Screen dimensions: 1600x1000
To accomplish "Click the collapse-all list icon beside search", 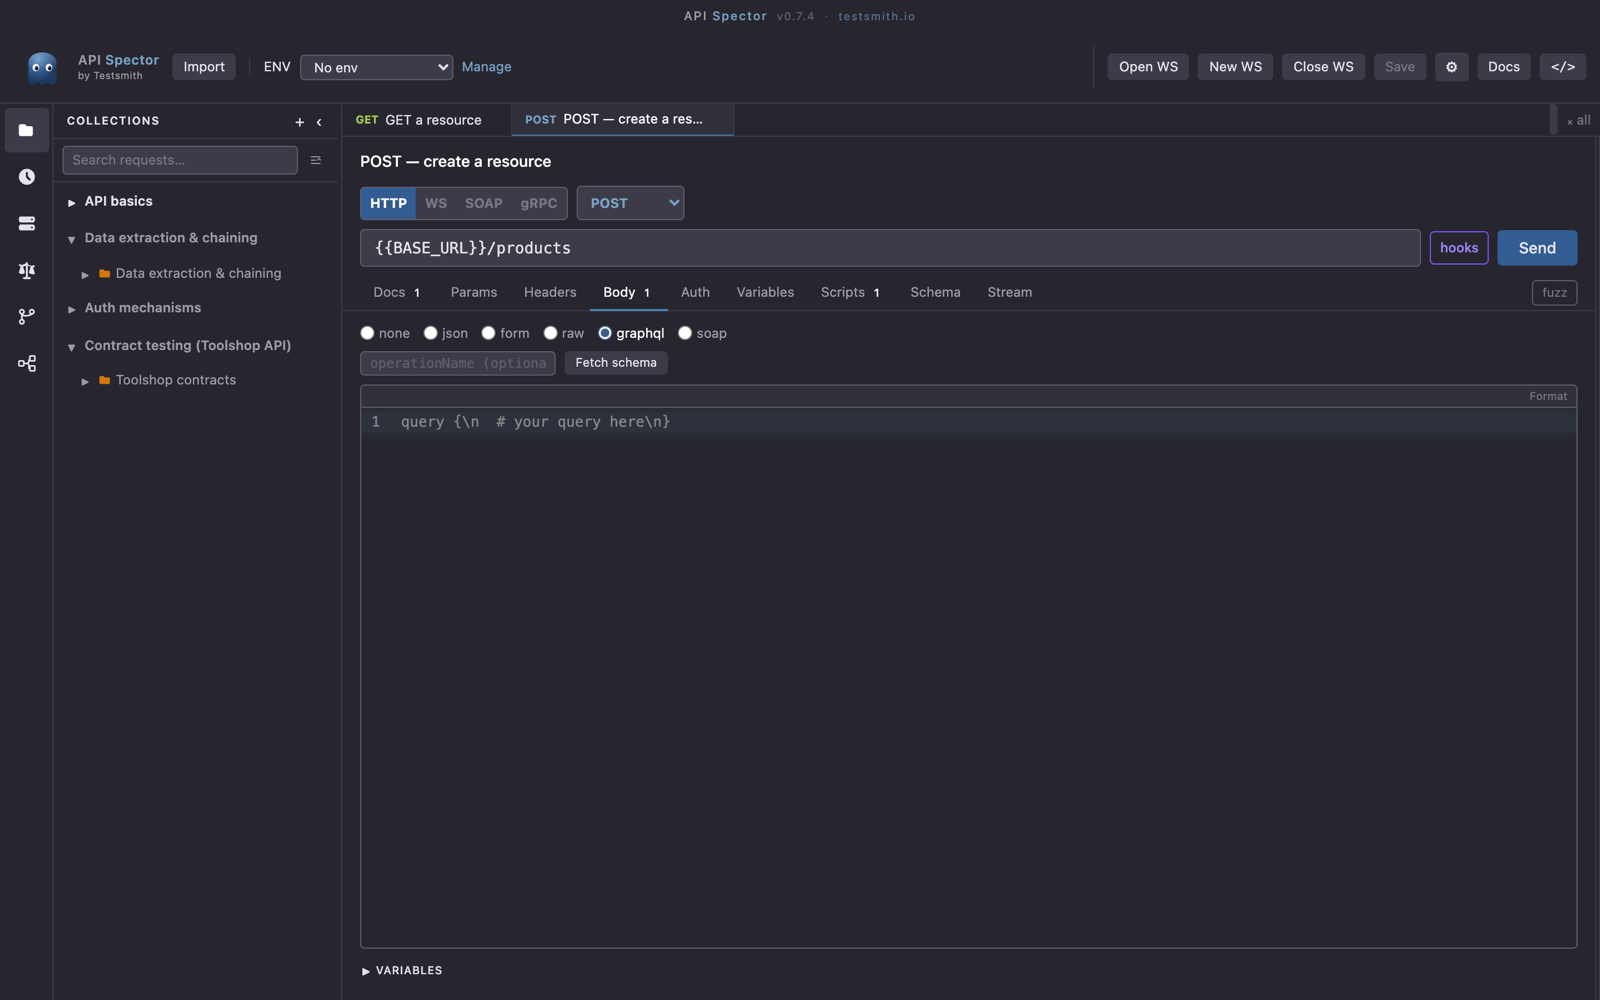I will point(316,160).
